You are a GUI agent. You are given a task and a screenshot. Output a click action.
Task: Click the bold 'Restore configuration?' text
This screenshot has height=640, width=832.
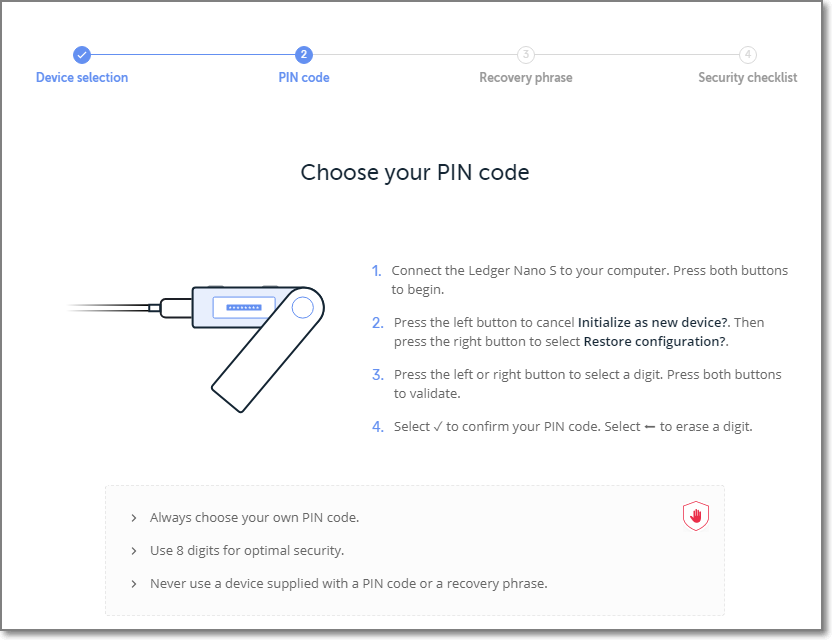tap(655, 342)
